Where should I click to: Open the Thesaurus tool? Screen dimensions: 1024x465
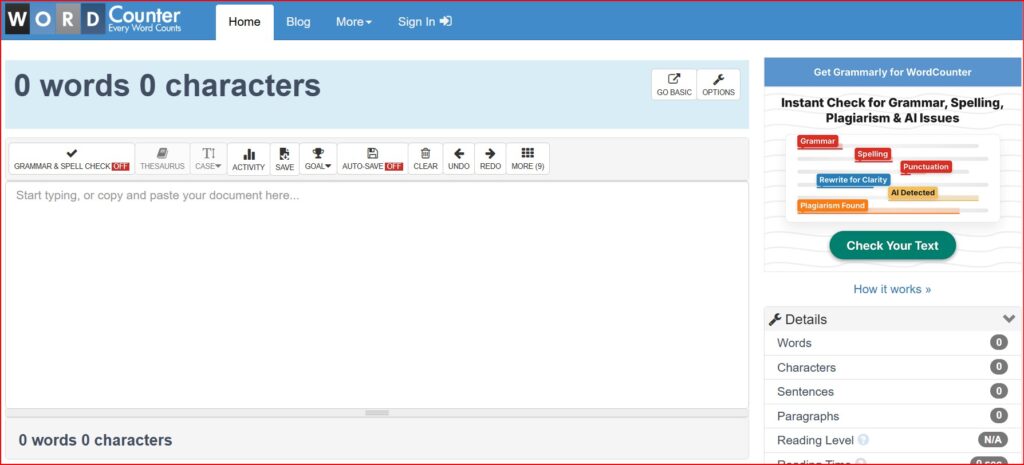[x=162, y=159]
